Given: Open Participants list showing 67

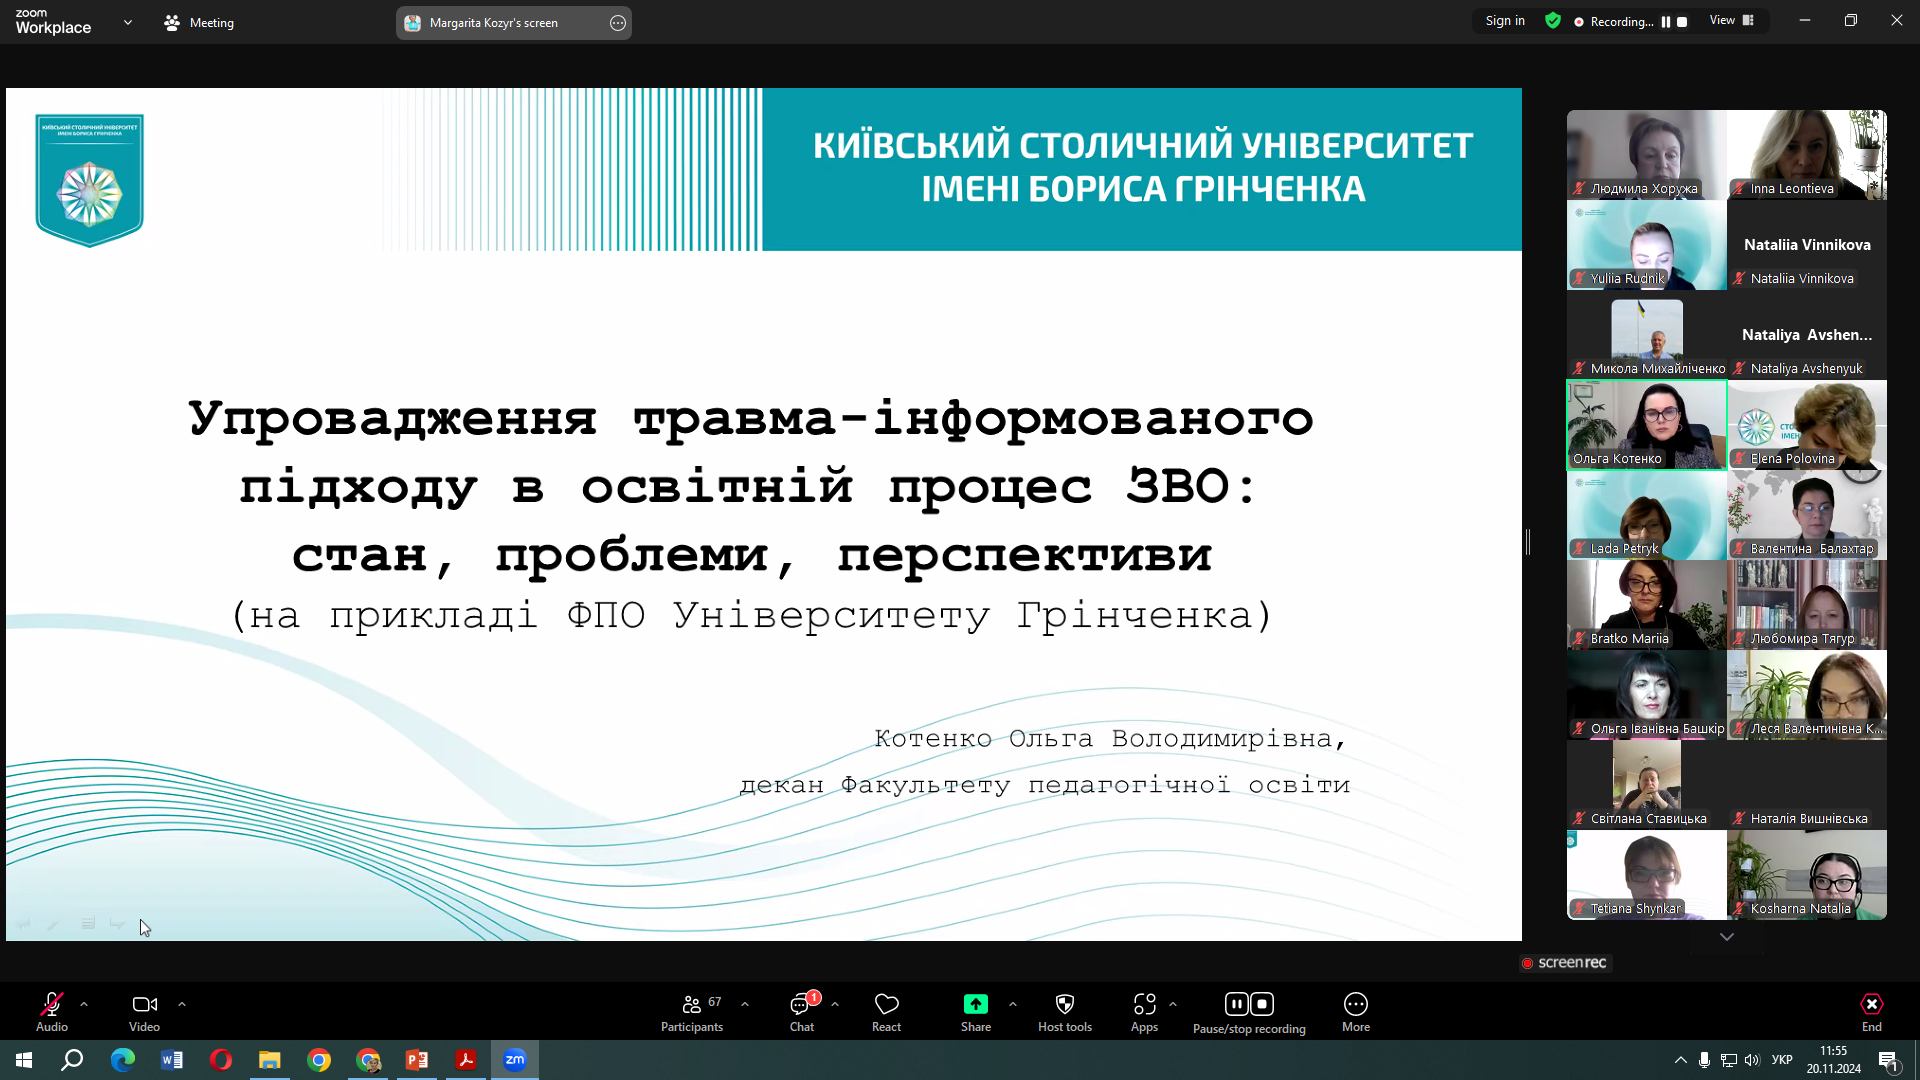Looking at the screenshot, I should pyautogui.click(x=692, y=1005).
